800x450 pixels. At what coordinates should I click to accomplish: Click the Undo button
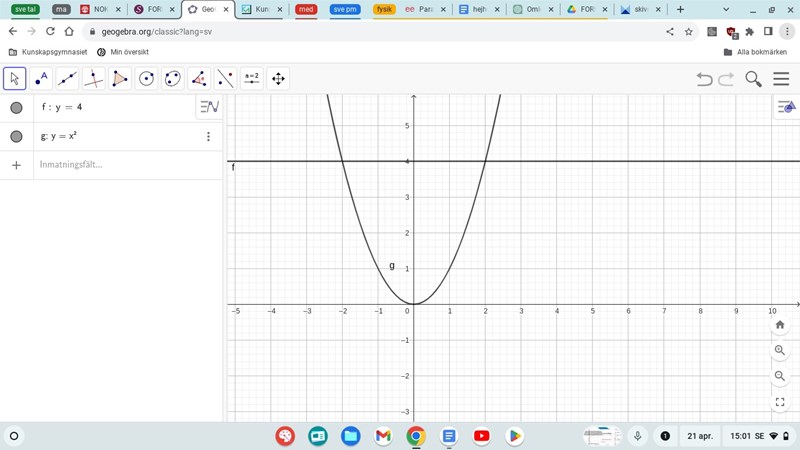(704, 79)
